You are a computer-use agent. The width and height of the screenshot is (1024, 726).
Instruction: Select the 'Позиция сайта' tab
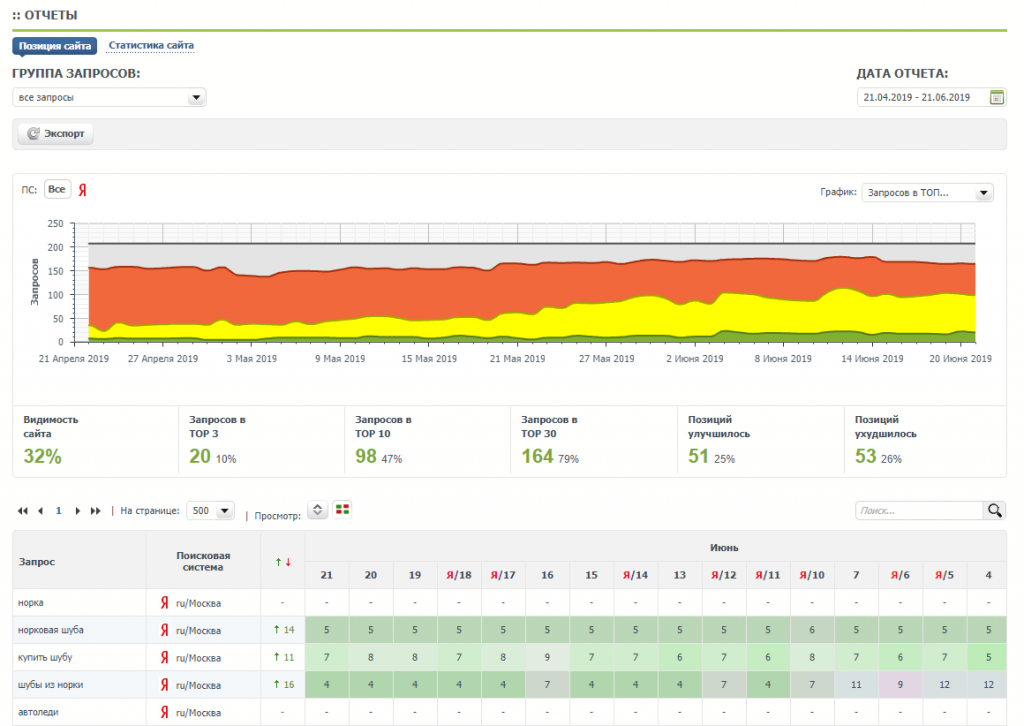55,45
